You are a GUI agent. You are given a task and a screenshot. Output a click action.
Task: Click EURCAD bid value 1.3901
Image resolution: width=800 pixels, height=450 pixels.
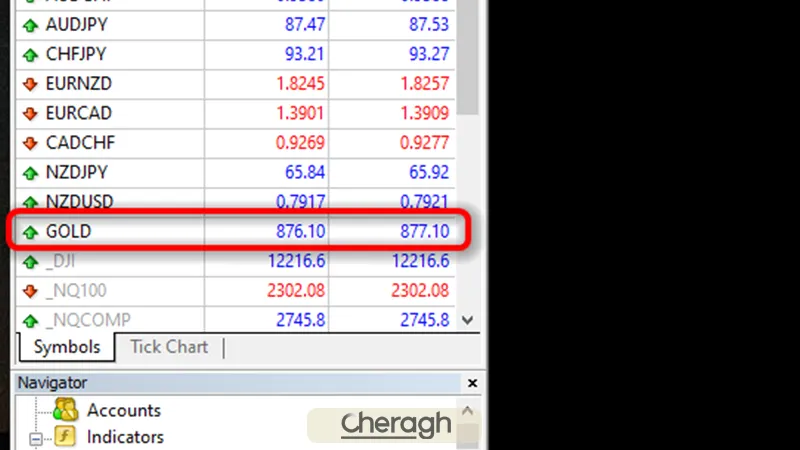tap(300, 113)
